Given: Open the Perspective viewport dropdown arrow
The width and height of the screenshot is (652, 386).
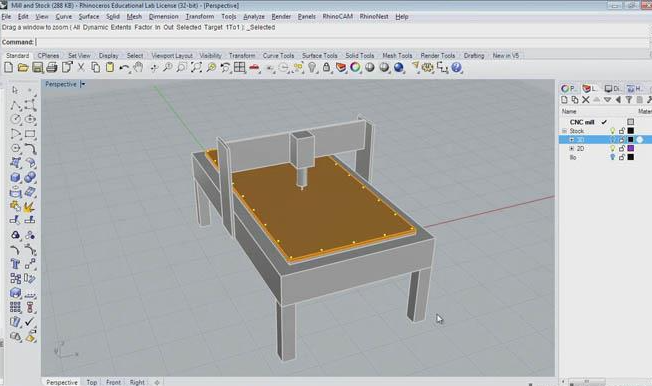Looking at the screenshot, I should 83,84.
